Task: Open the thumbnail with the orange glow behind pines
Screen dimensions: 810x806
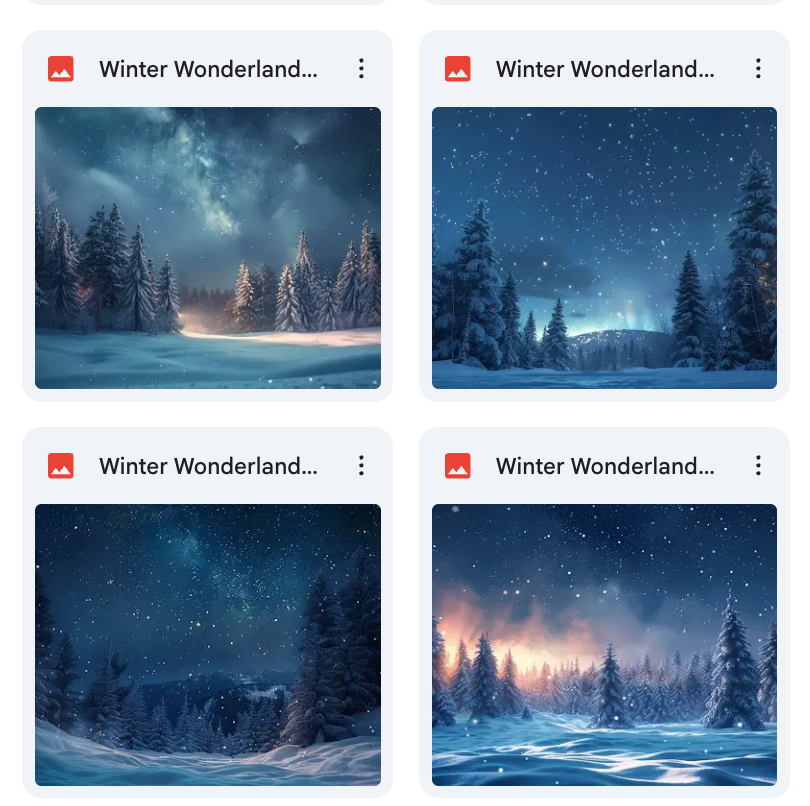Action: coord(604,645)
